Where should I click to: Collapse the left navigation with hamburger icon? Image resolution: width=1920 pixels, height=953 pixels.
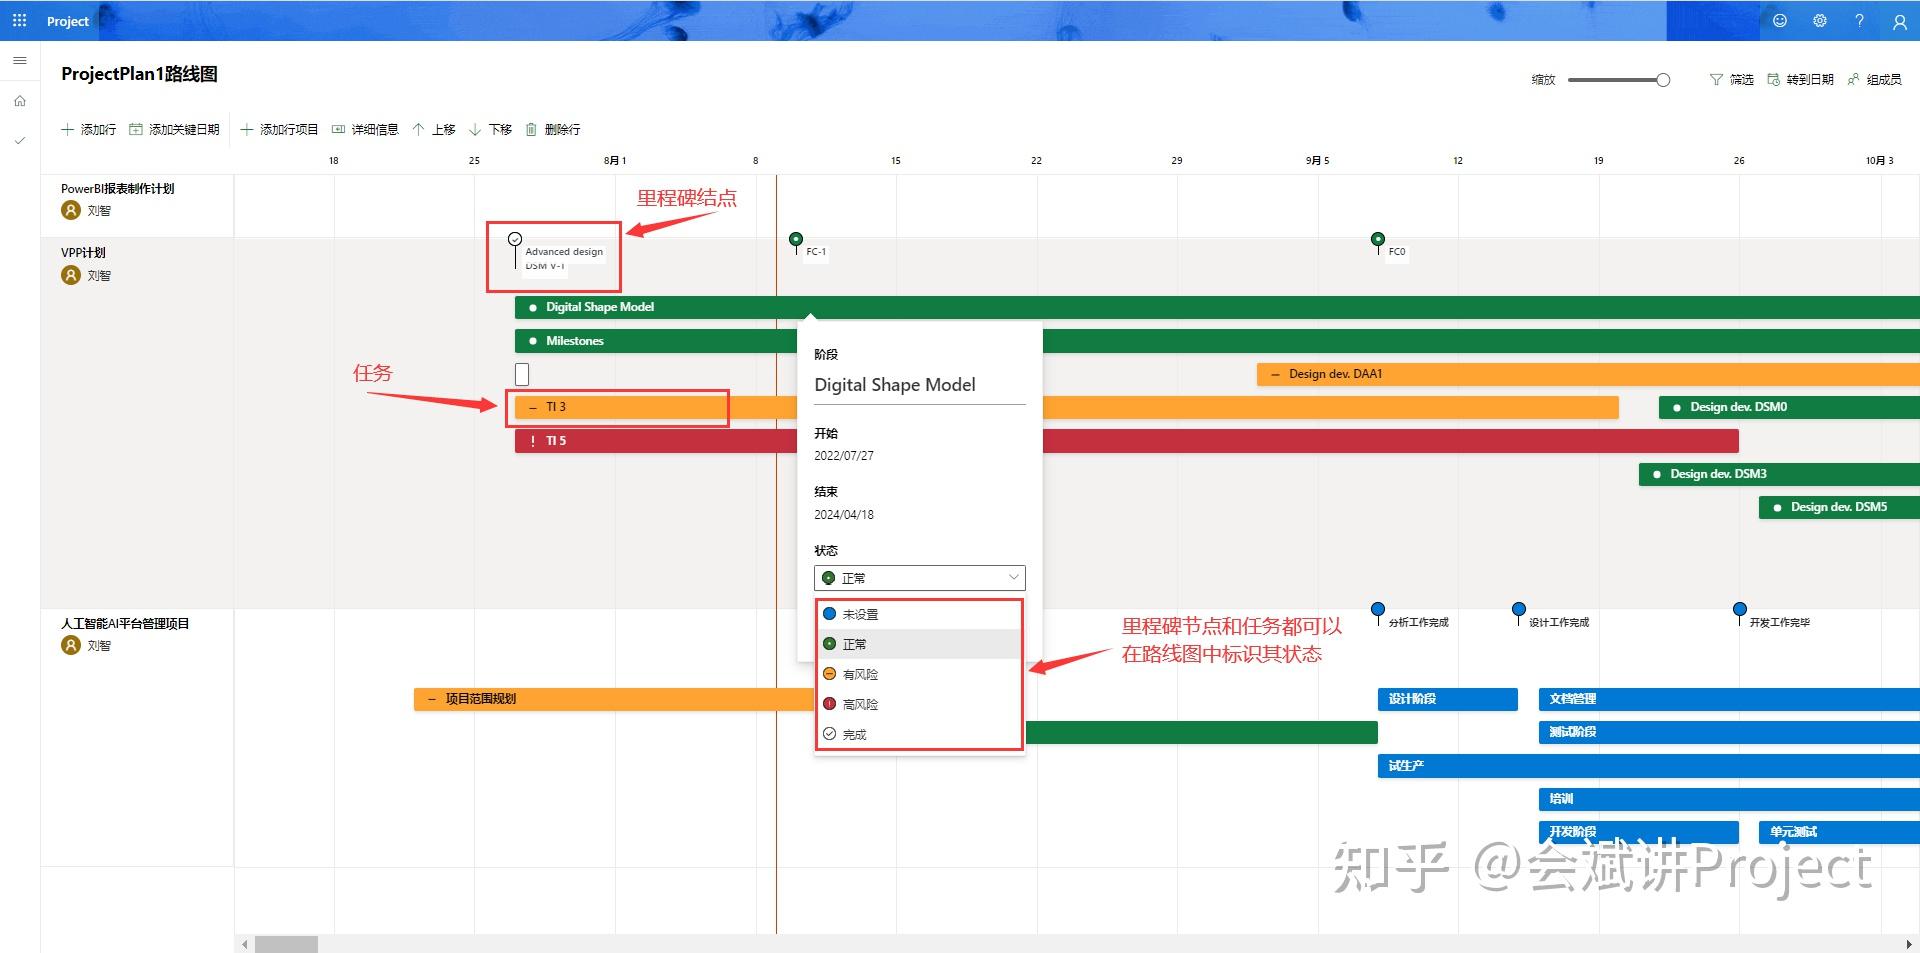(x=19, y=60)
